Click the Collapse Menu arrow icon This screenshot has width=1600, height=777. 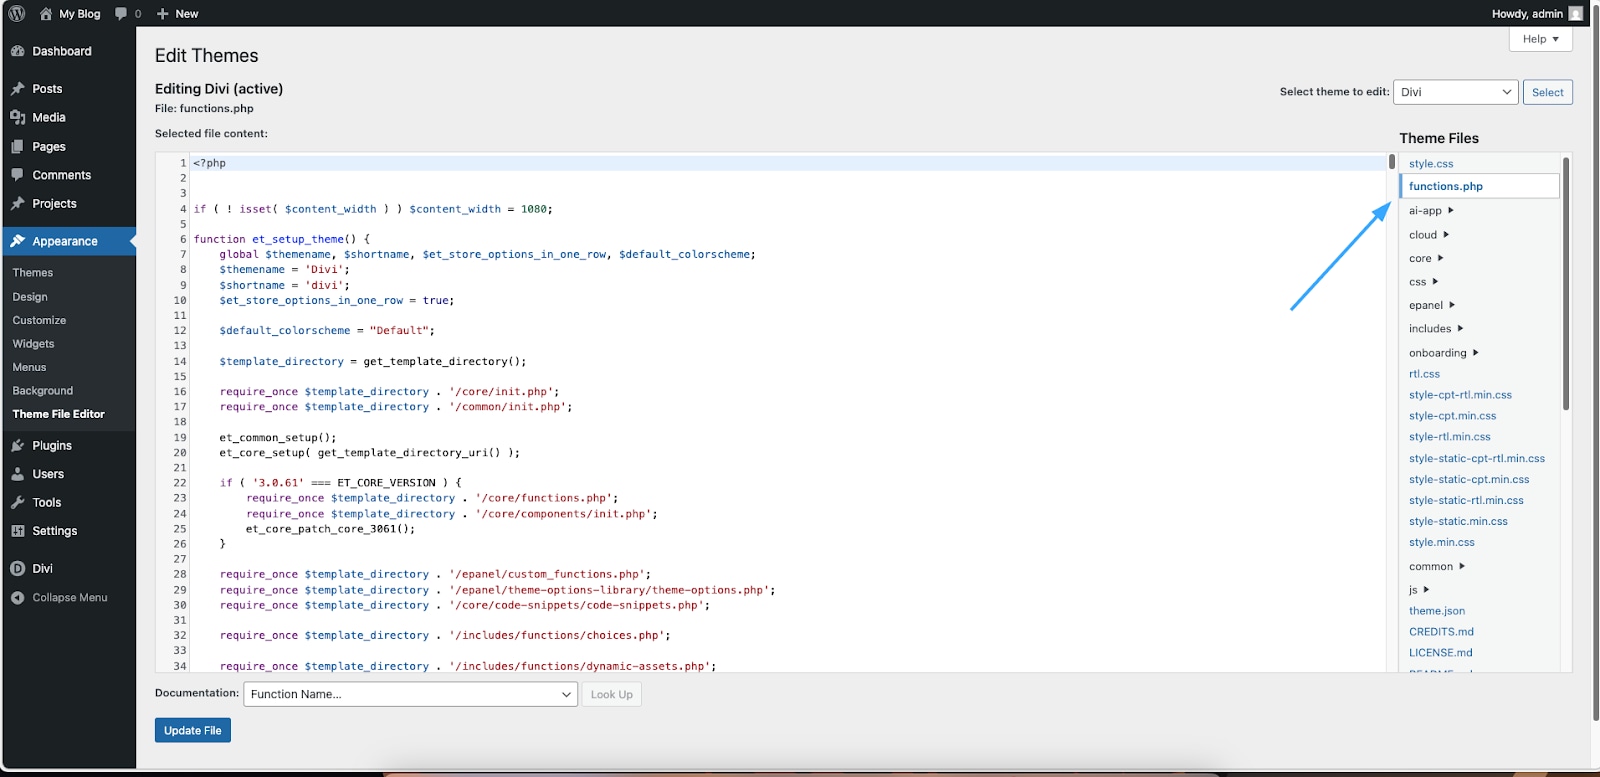point(18,598)
